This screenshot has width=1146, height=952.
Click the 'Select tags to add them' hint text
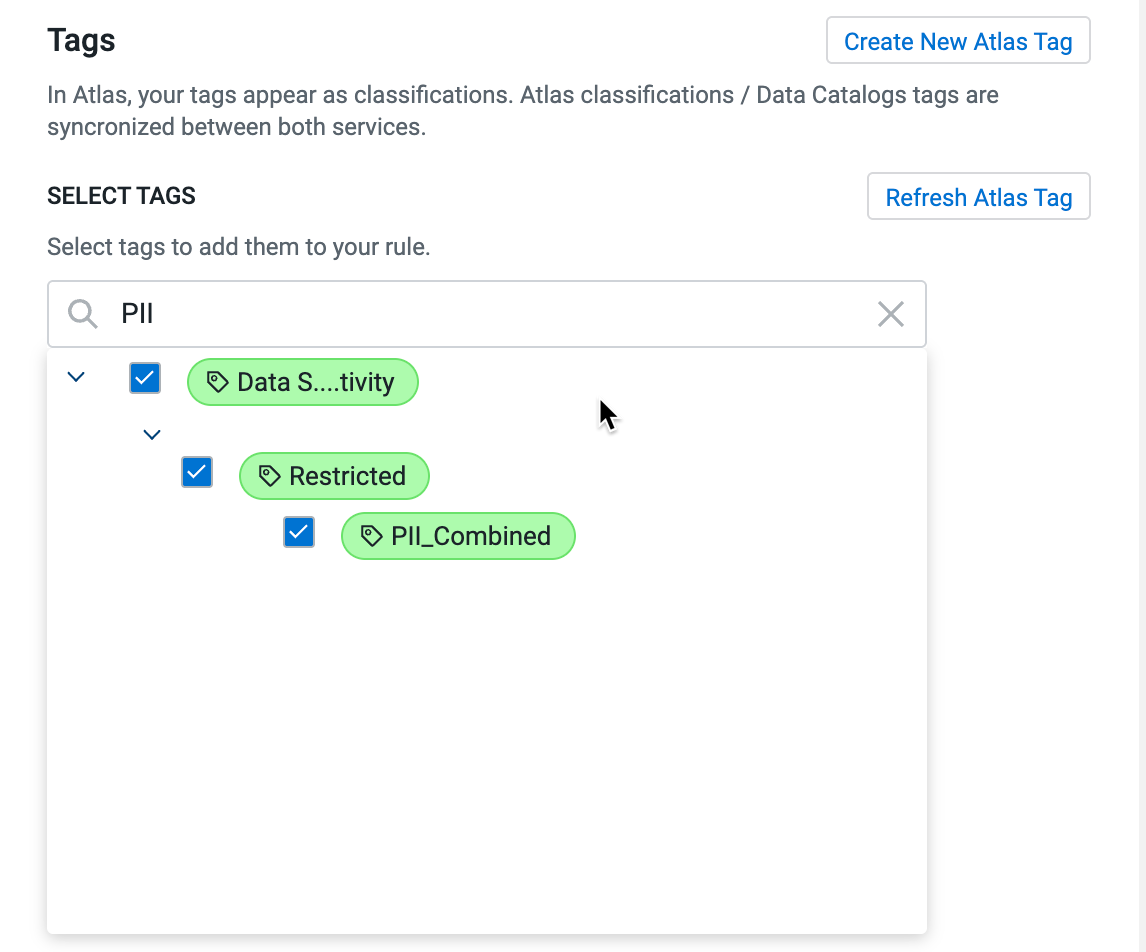click(238, 247)
